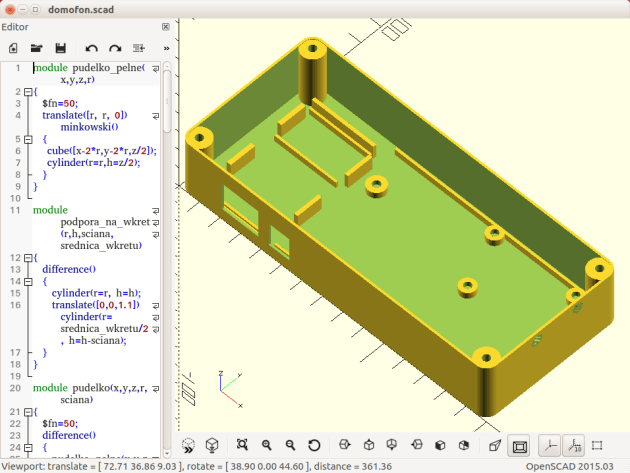
Task: Click 'translate([r, r, 0])' on line 4
Action: (x=85, y=115)
